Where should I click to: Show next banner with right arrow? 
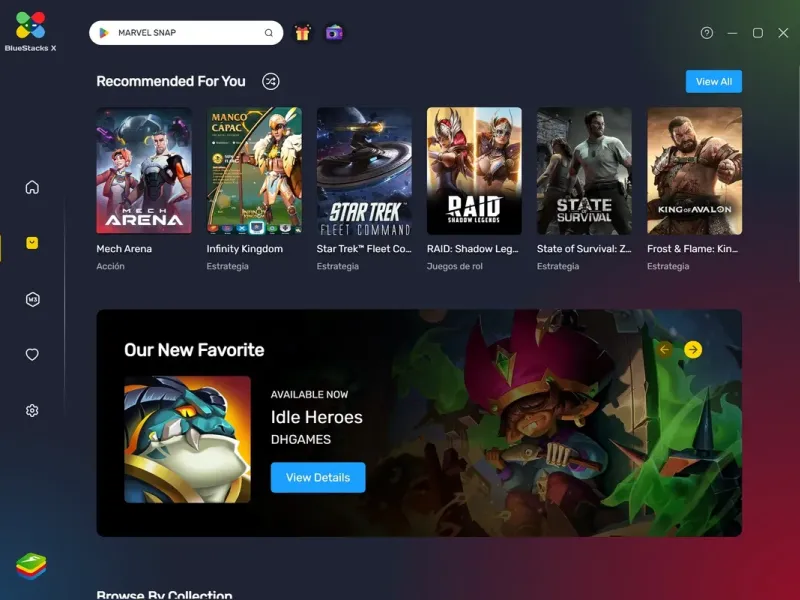(x=693, y=349)
